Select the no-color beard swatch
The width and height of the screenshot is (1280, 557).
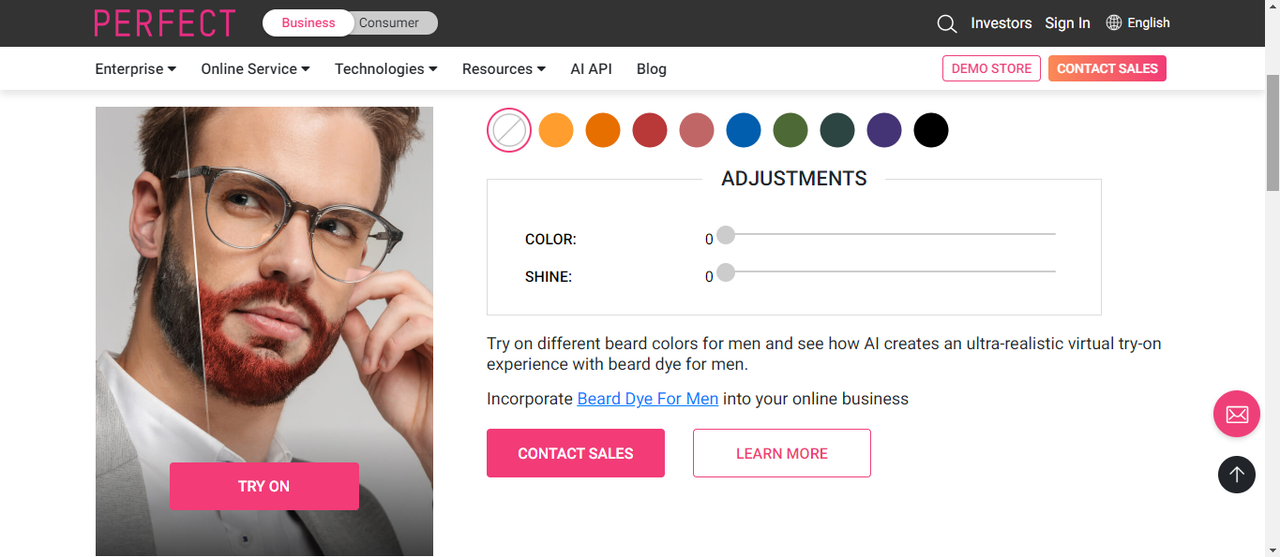[509, 130]
